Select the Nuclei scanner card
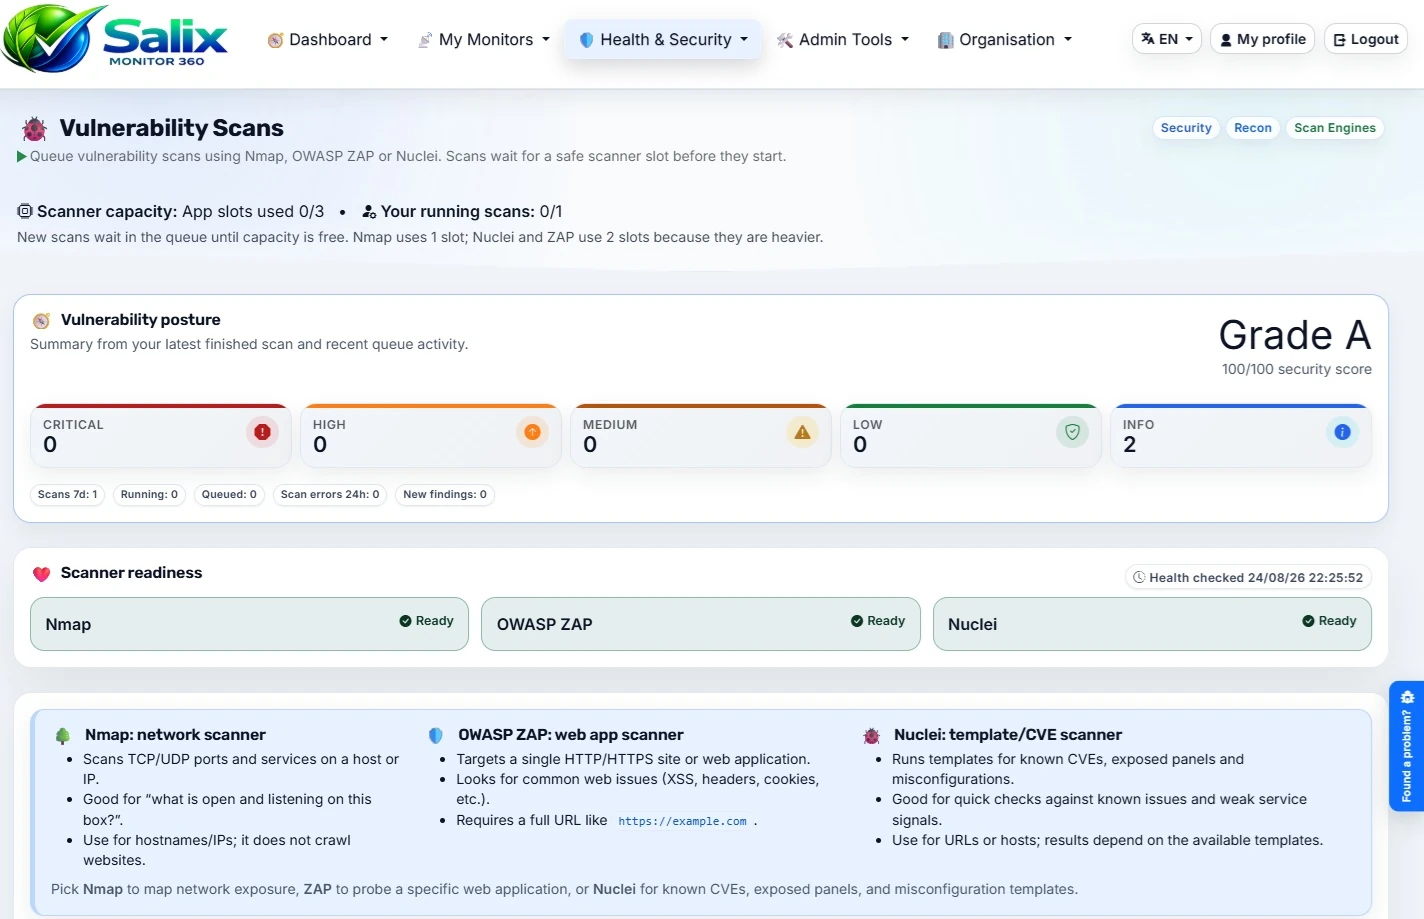 coord(1152,624)
